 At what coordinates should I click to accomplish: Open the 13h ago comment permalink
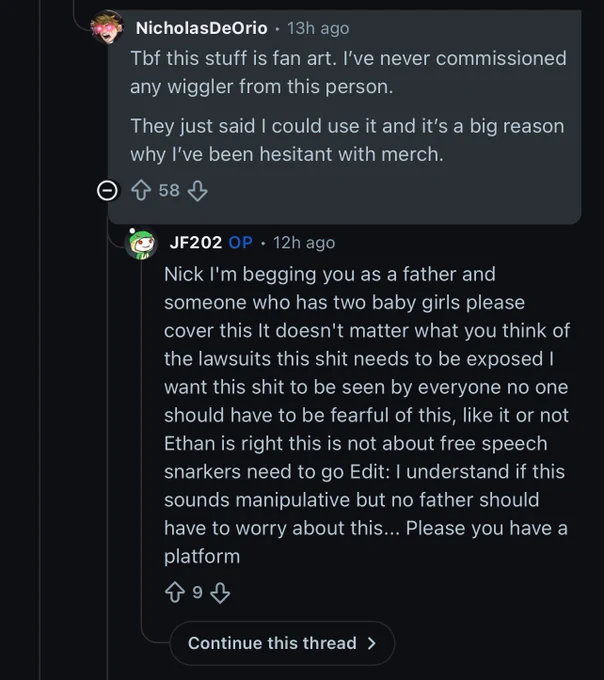point(318,29)
